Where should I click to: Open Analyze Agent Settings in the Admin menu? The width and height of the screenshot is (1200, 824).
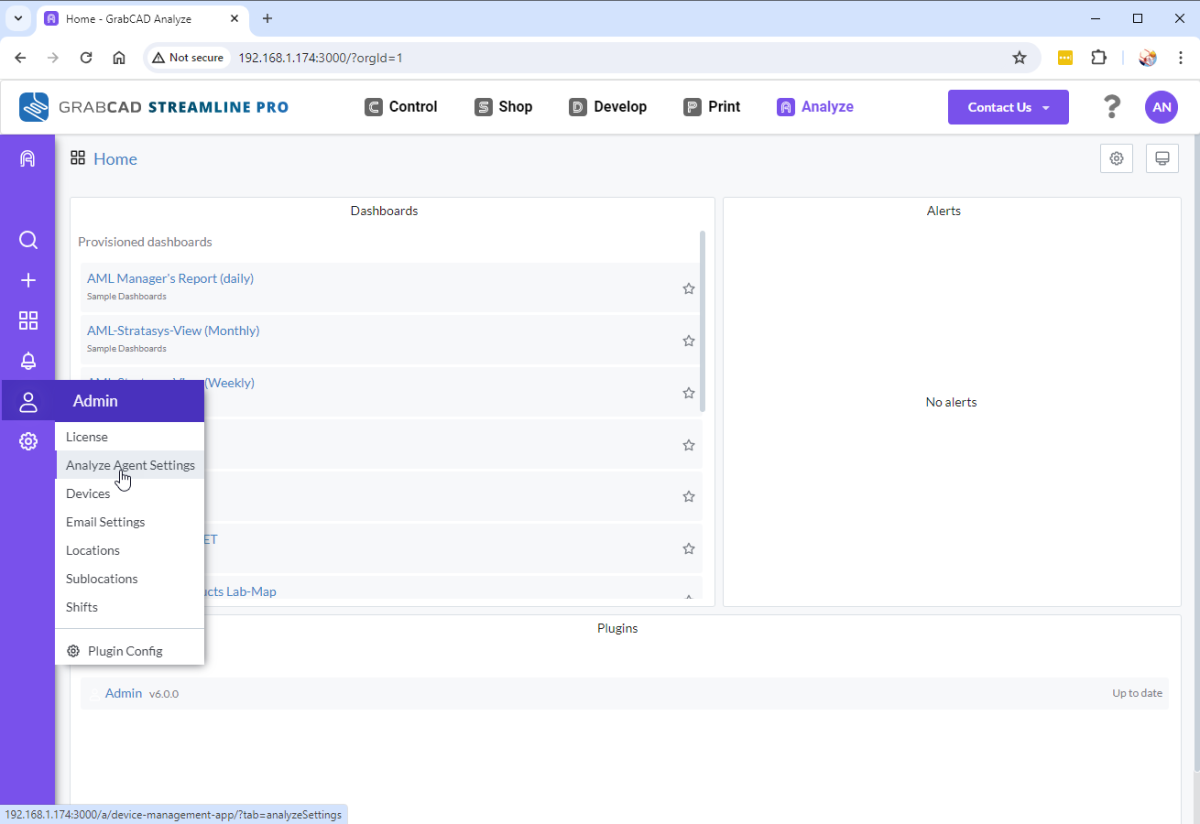pyautogui.click(x=130, y=465)
